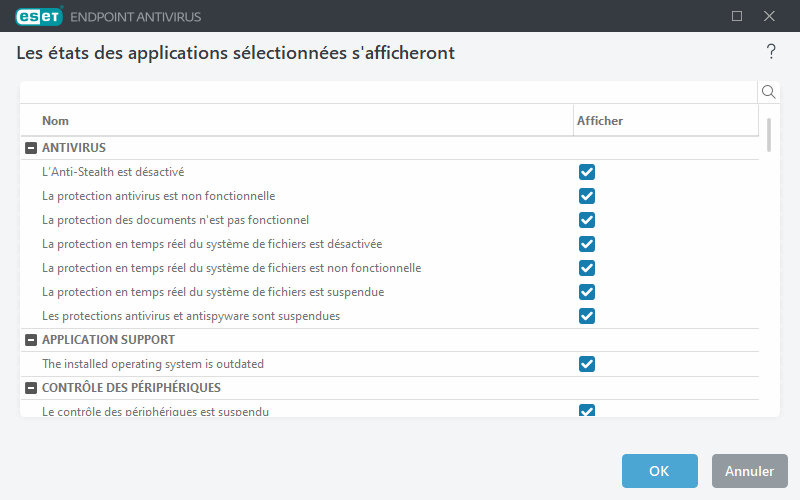
Task: Collapse the APPLICATION SUPPORT group
Action: [x=30, y=340]
